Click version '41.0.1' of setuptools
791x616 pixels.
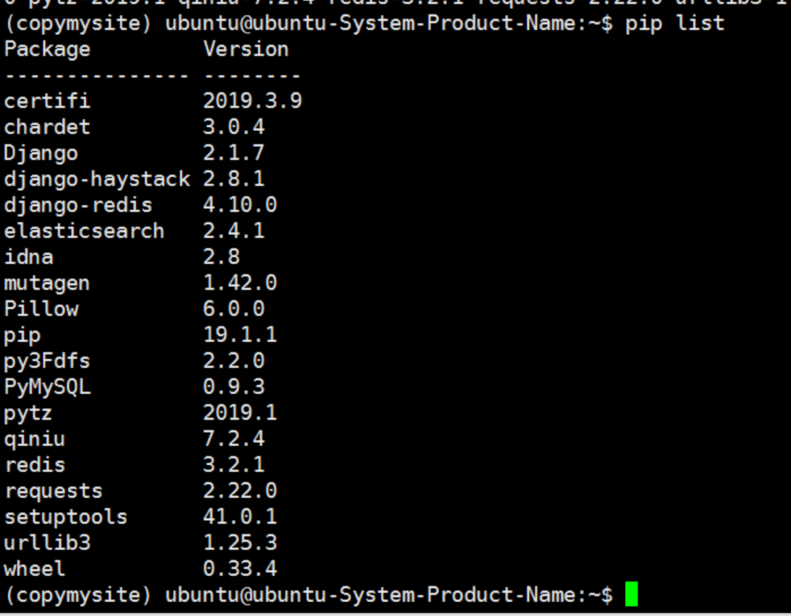(x=240, y=517)
